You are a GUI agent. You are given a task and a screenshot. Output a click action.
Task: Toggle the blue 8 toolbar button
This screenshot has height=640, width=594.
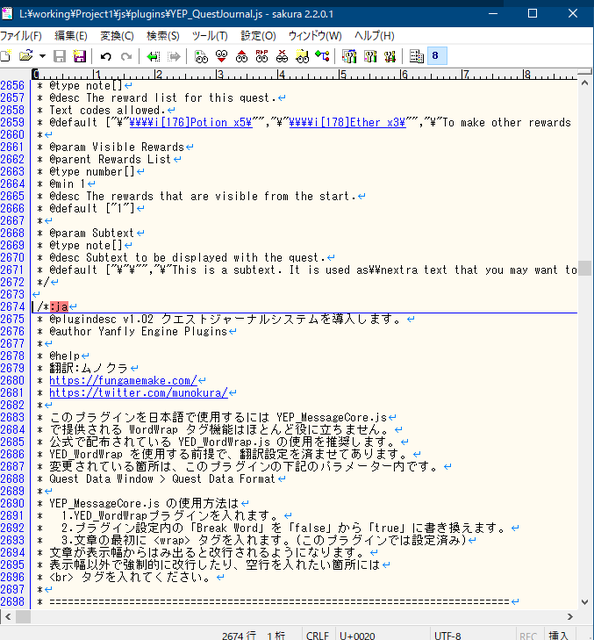click(437, 56)
